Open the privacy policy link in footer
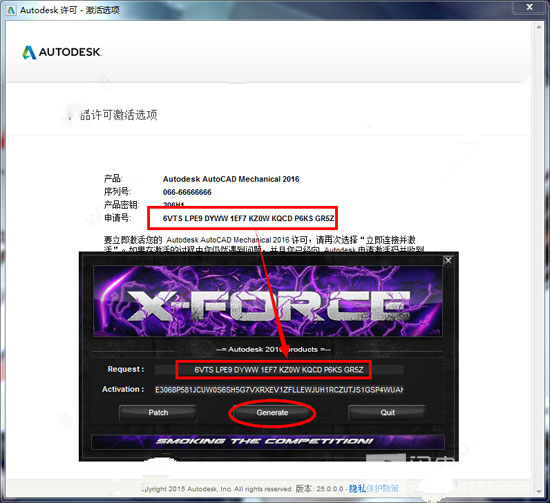The width and height of the screenshot is (550, 503). pos(374,488)
